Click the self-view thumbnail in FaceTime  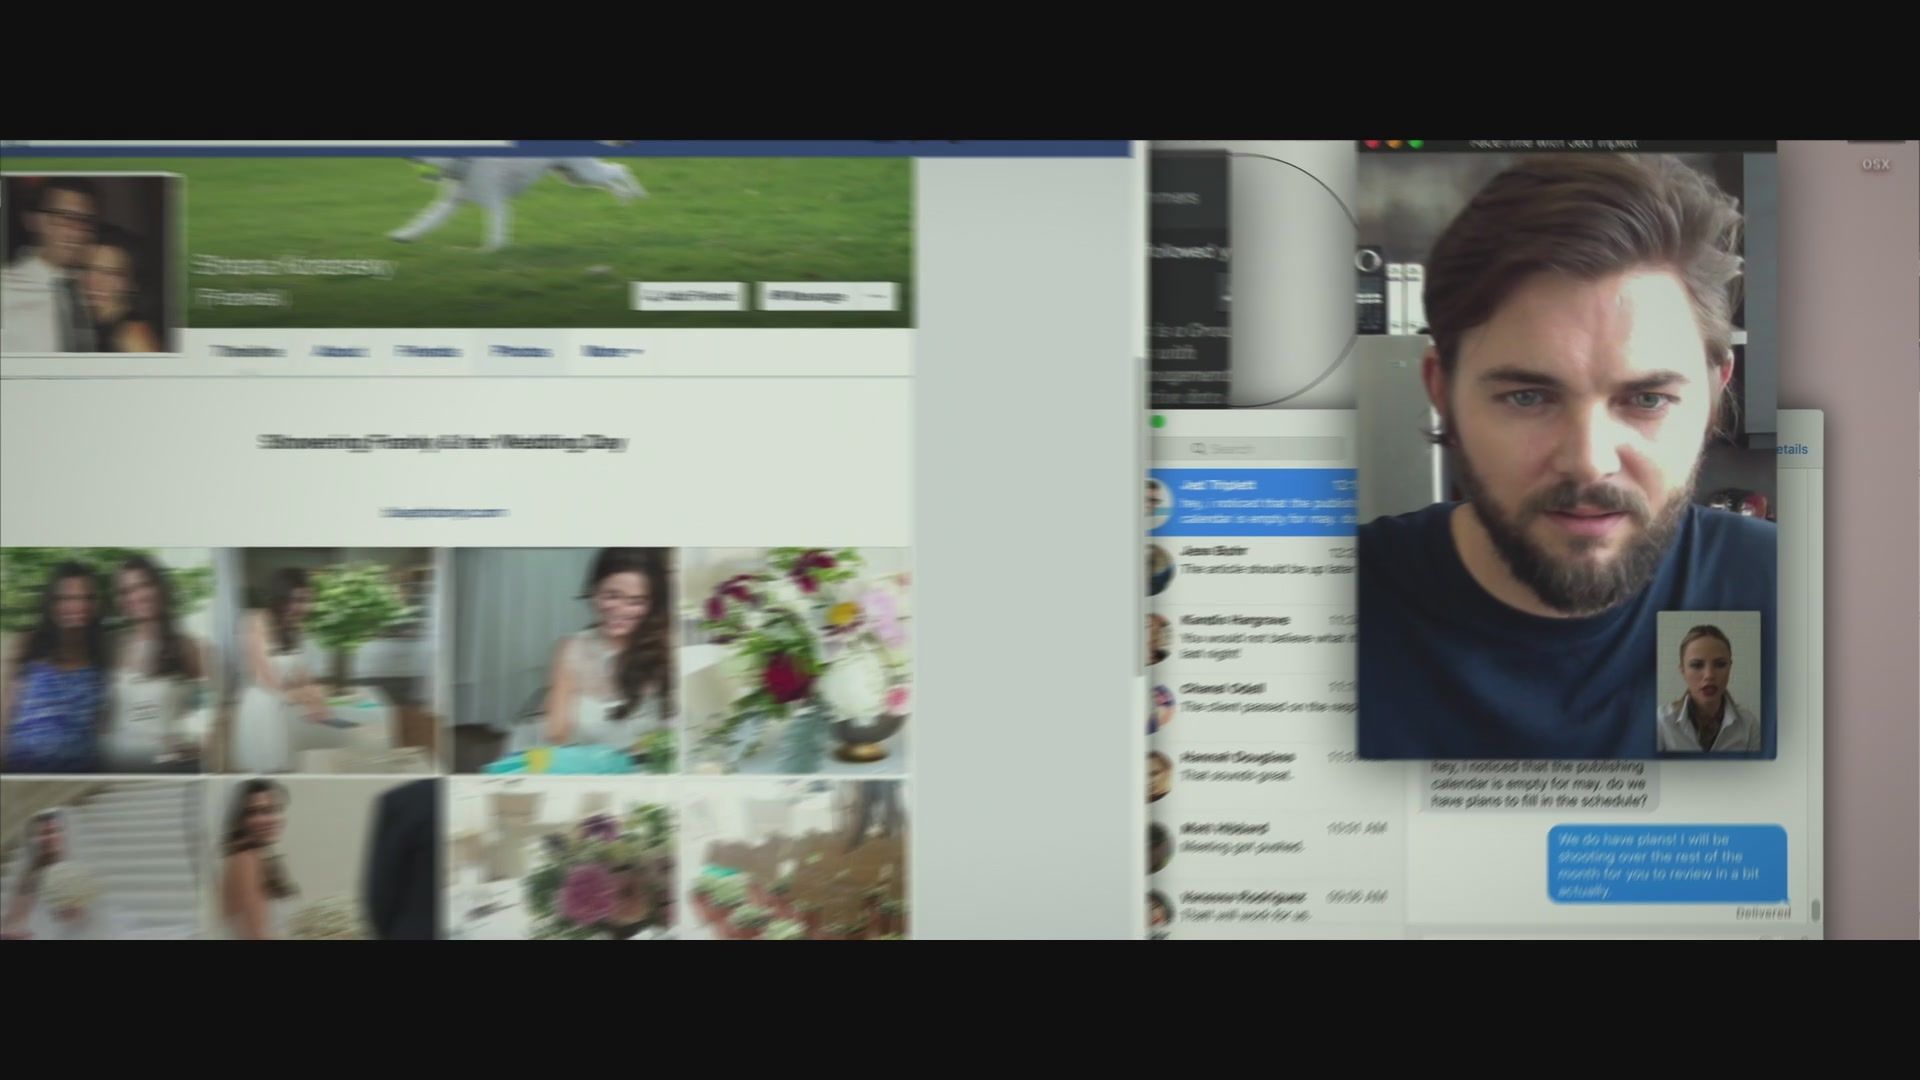point(1708,681)
